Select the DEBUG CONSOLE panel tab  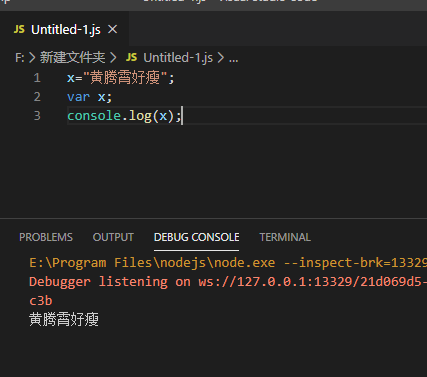(x=196, y=237)
